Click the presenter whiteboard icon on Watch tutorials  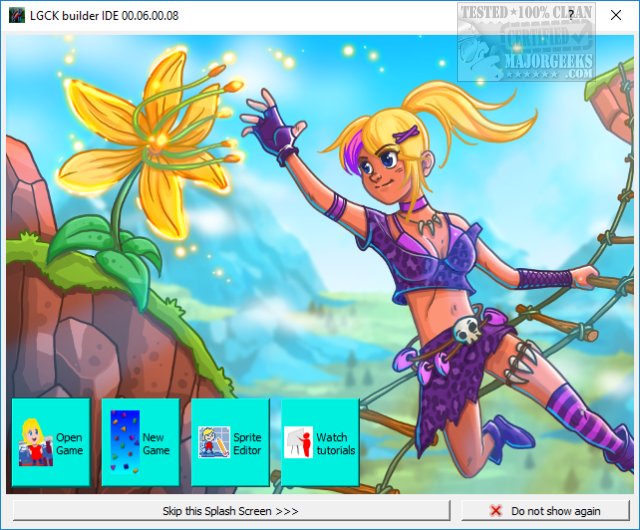298,442
